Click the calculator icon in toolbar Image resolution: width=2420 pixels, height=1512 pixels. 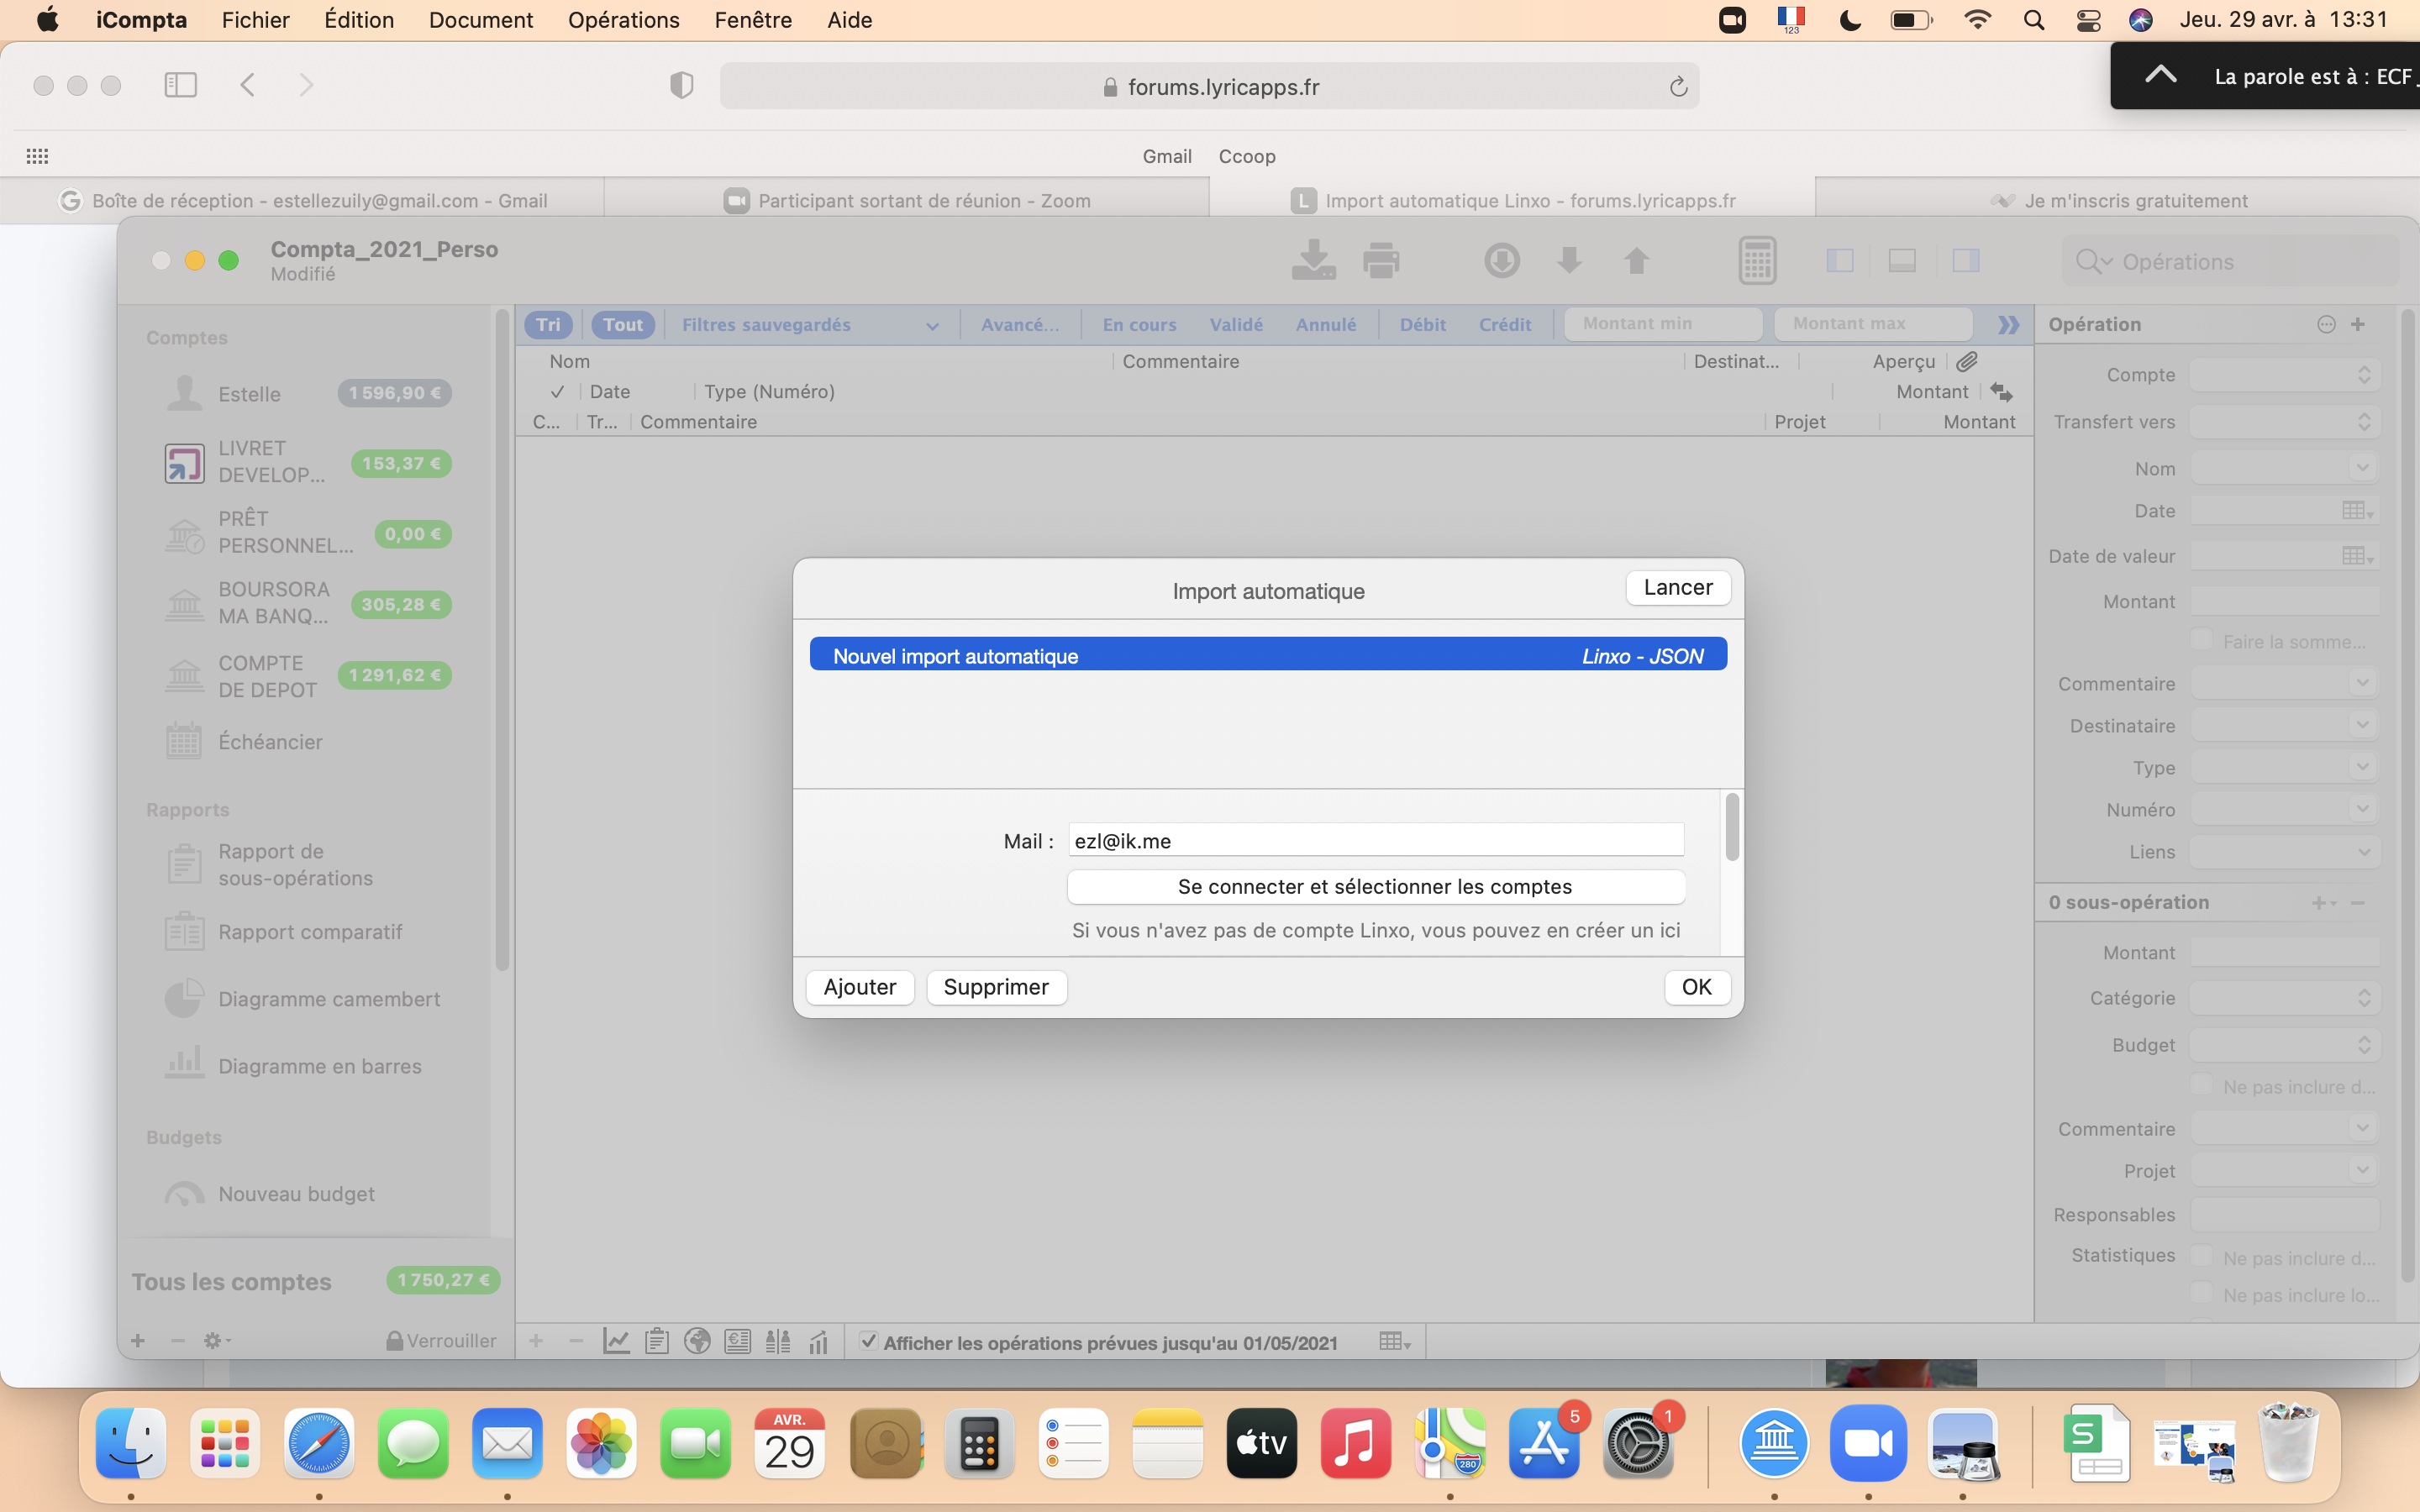[1756, 260]
